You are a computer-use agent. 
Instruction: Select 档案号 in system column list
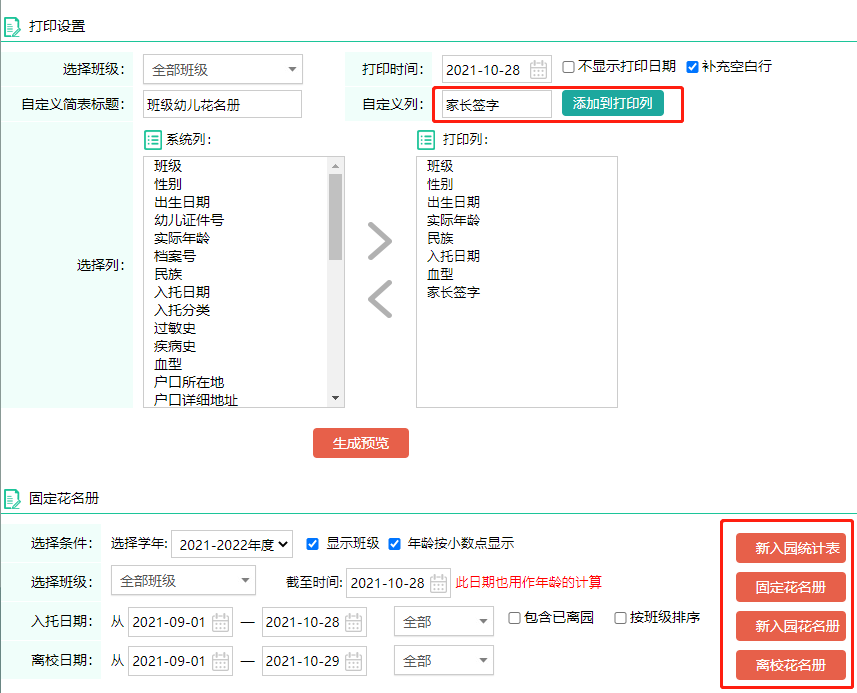[175, 256]
